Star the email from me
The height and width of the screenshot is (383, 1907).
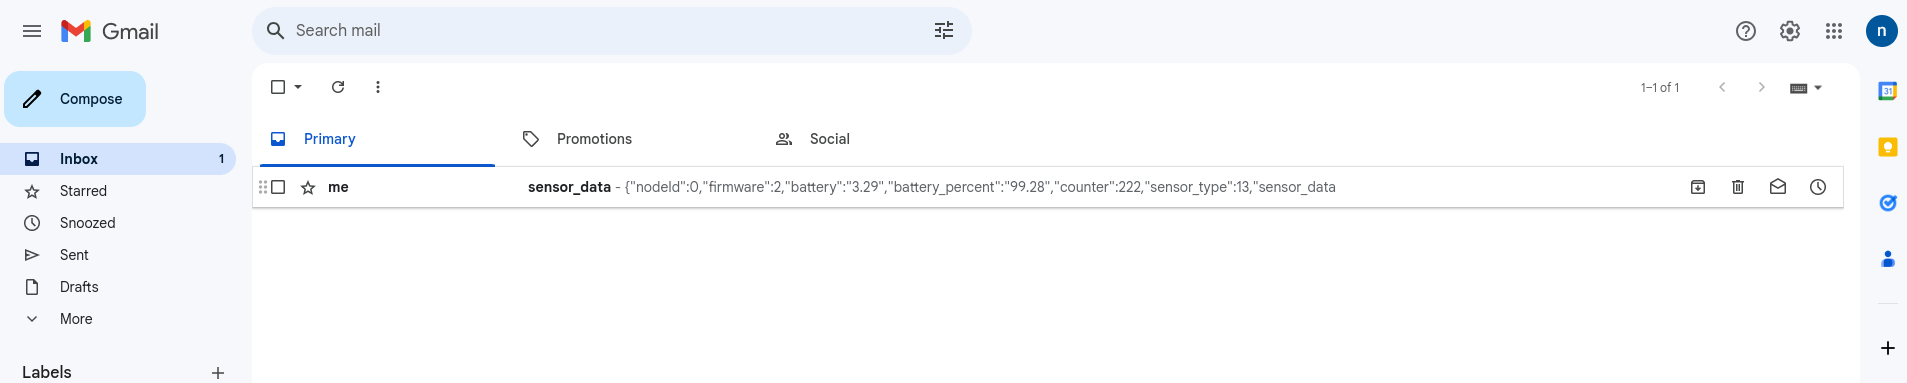coord(308,187)
